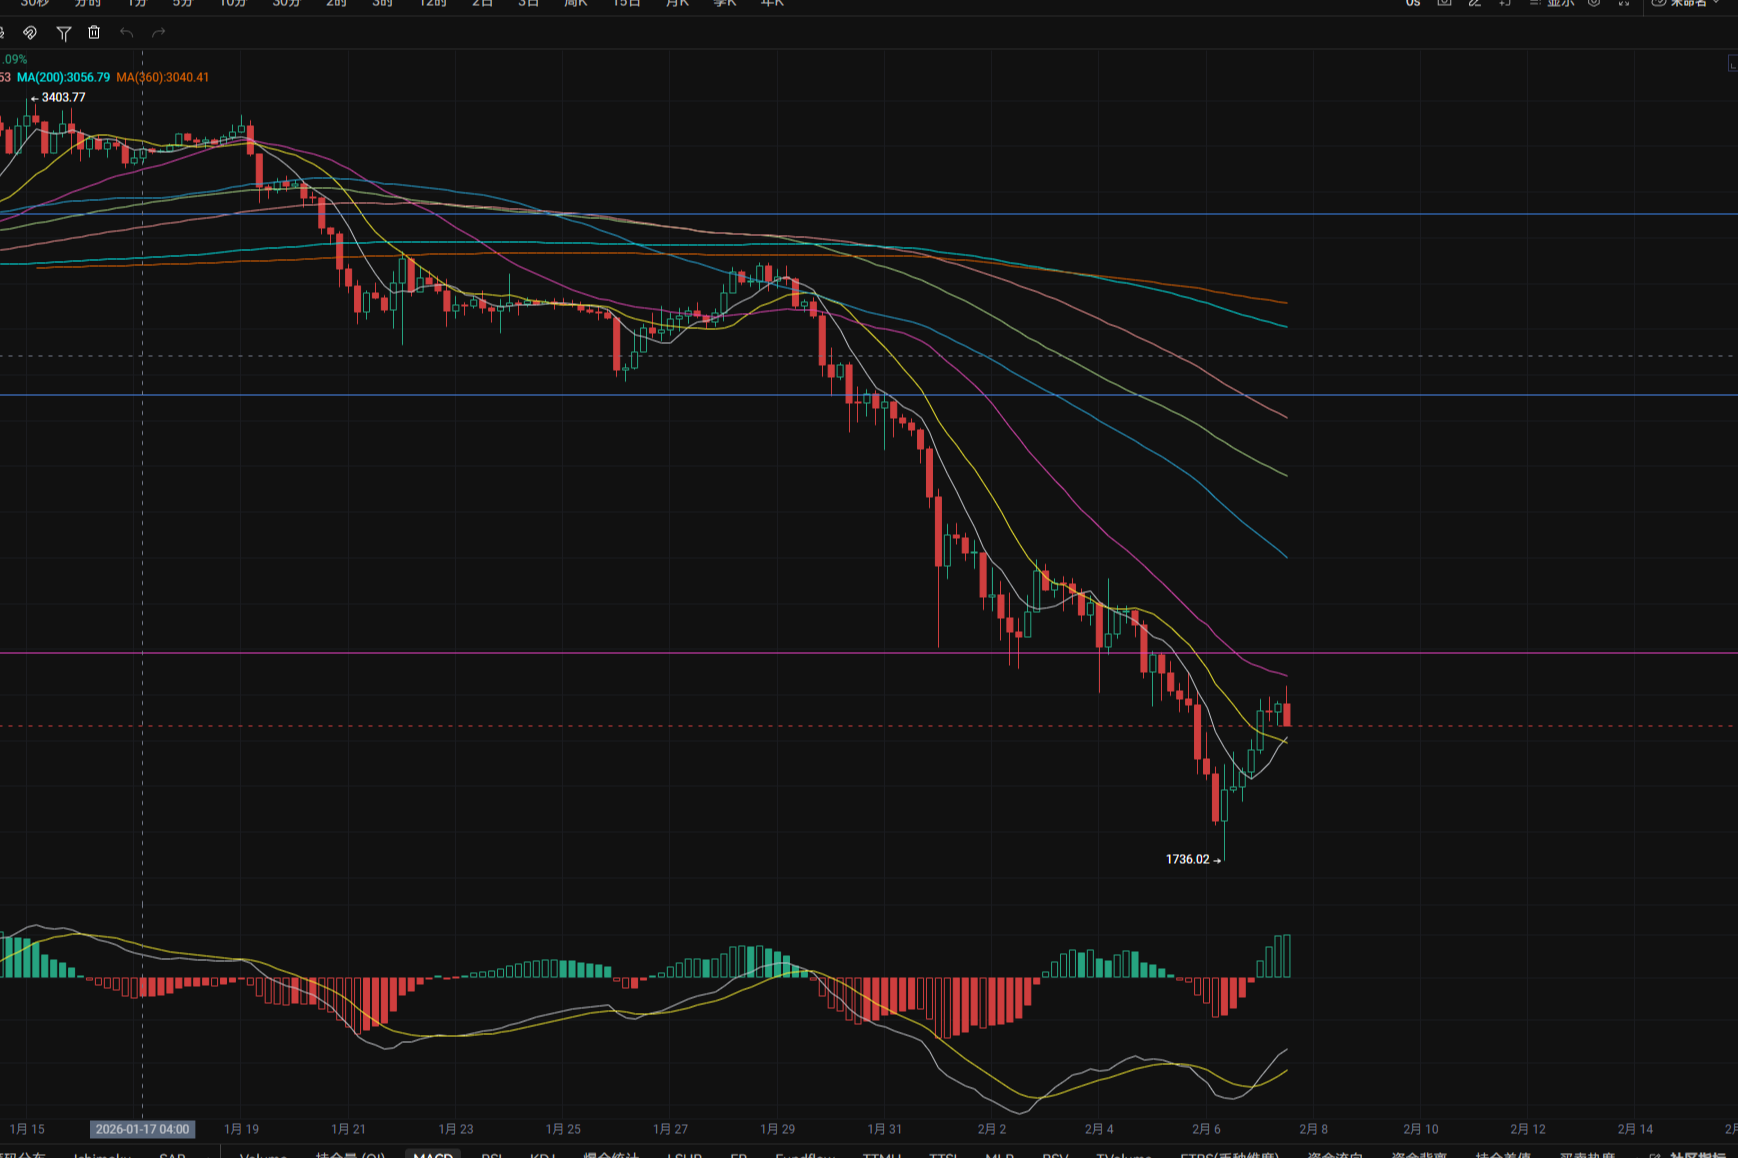Click the filter funnel icon

pos(63,33)
